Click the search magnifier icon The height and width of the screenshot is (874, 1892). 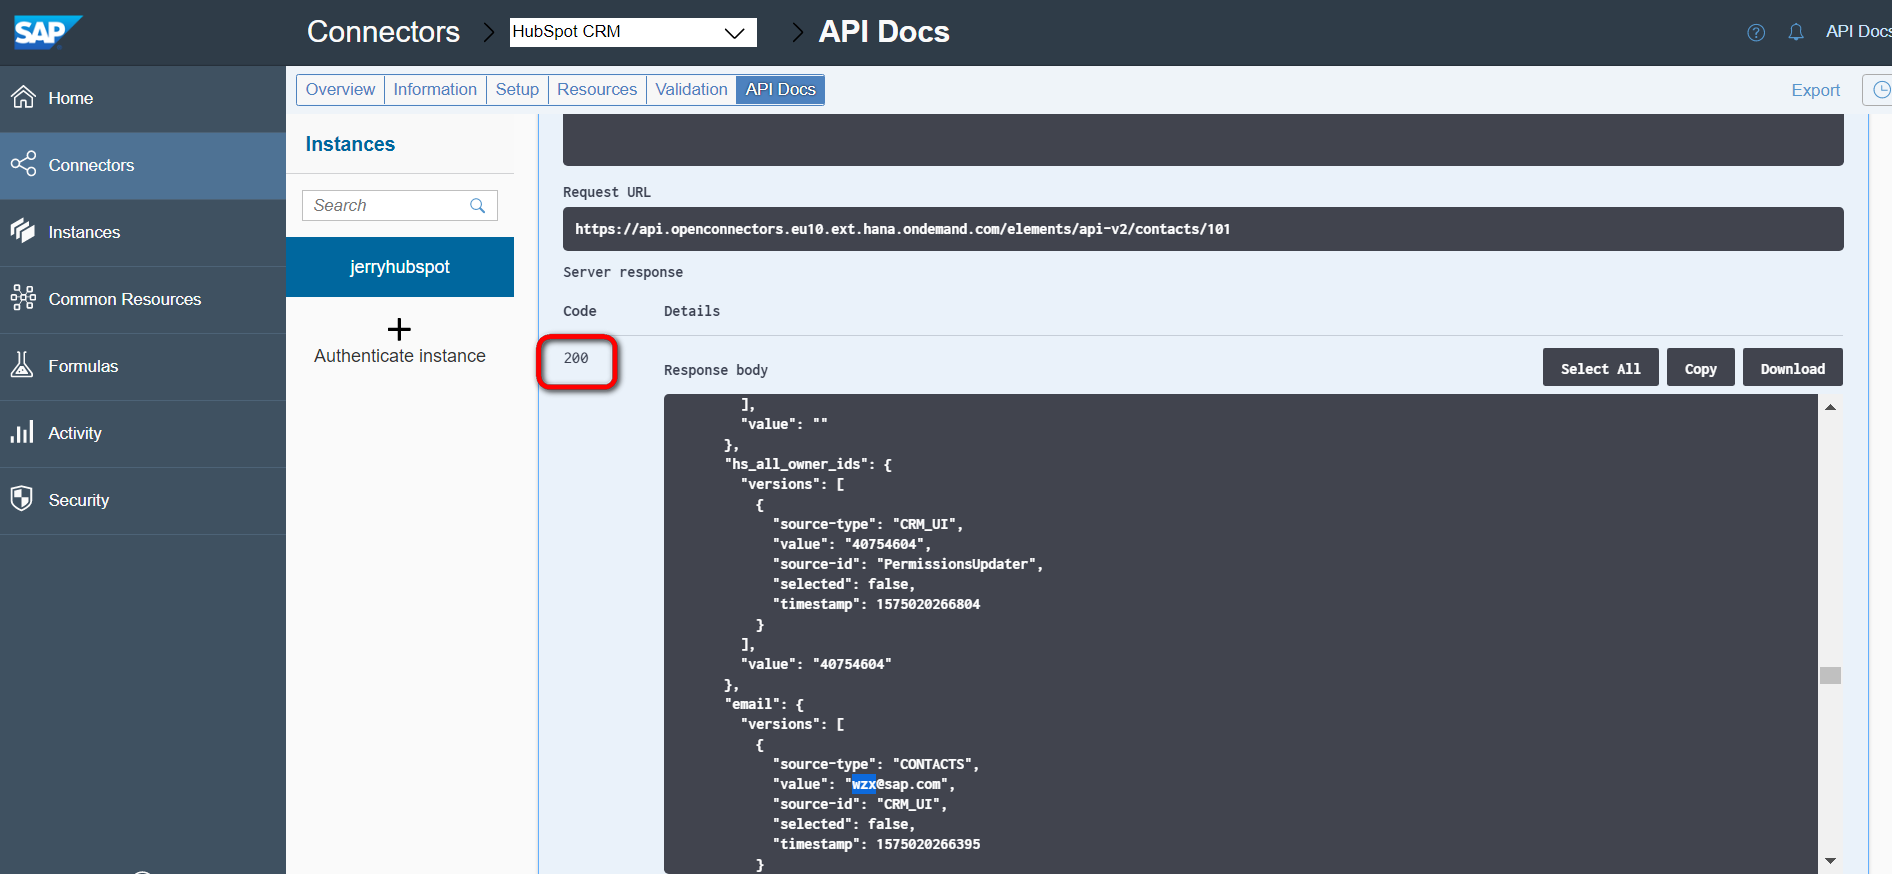tap(478, 205)
